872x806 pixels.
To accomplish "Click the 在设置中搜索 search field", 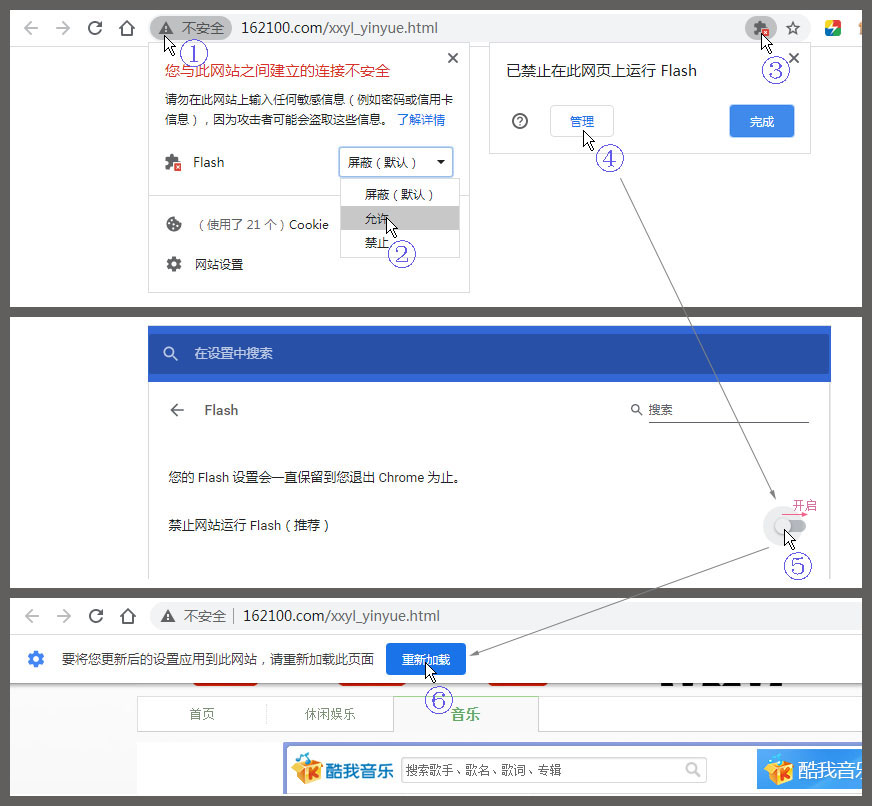I will tap(400, 353).
